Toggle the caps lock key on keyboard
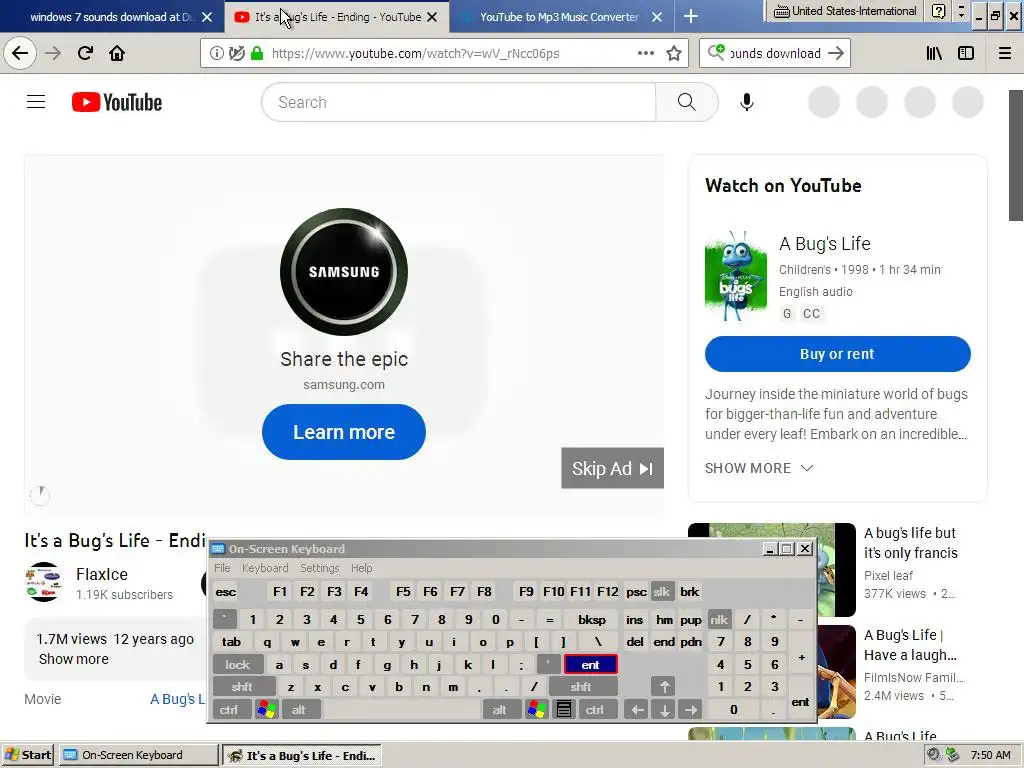The width and height of the screenshot is (1024, 768). click(x=238, y=665)
